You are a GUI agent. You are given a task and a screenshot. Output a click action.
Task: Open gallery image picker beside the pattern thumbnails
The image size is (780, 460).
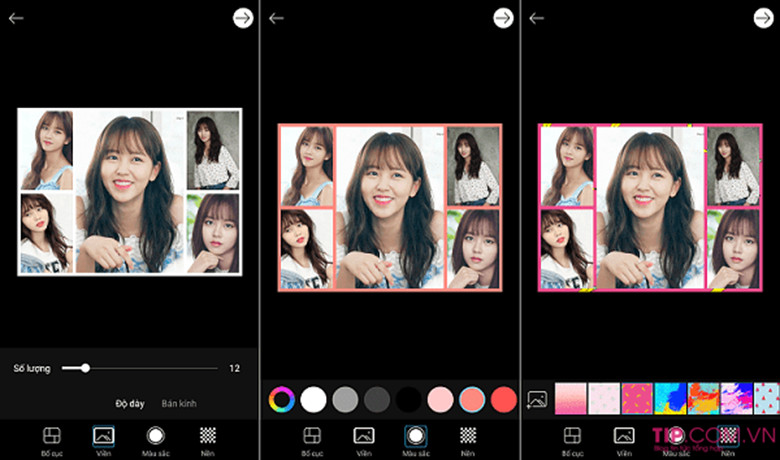(537, 399)
